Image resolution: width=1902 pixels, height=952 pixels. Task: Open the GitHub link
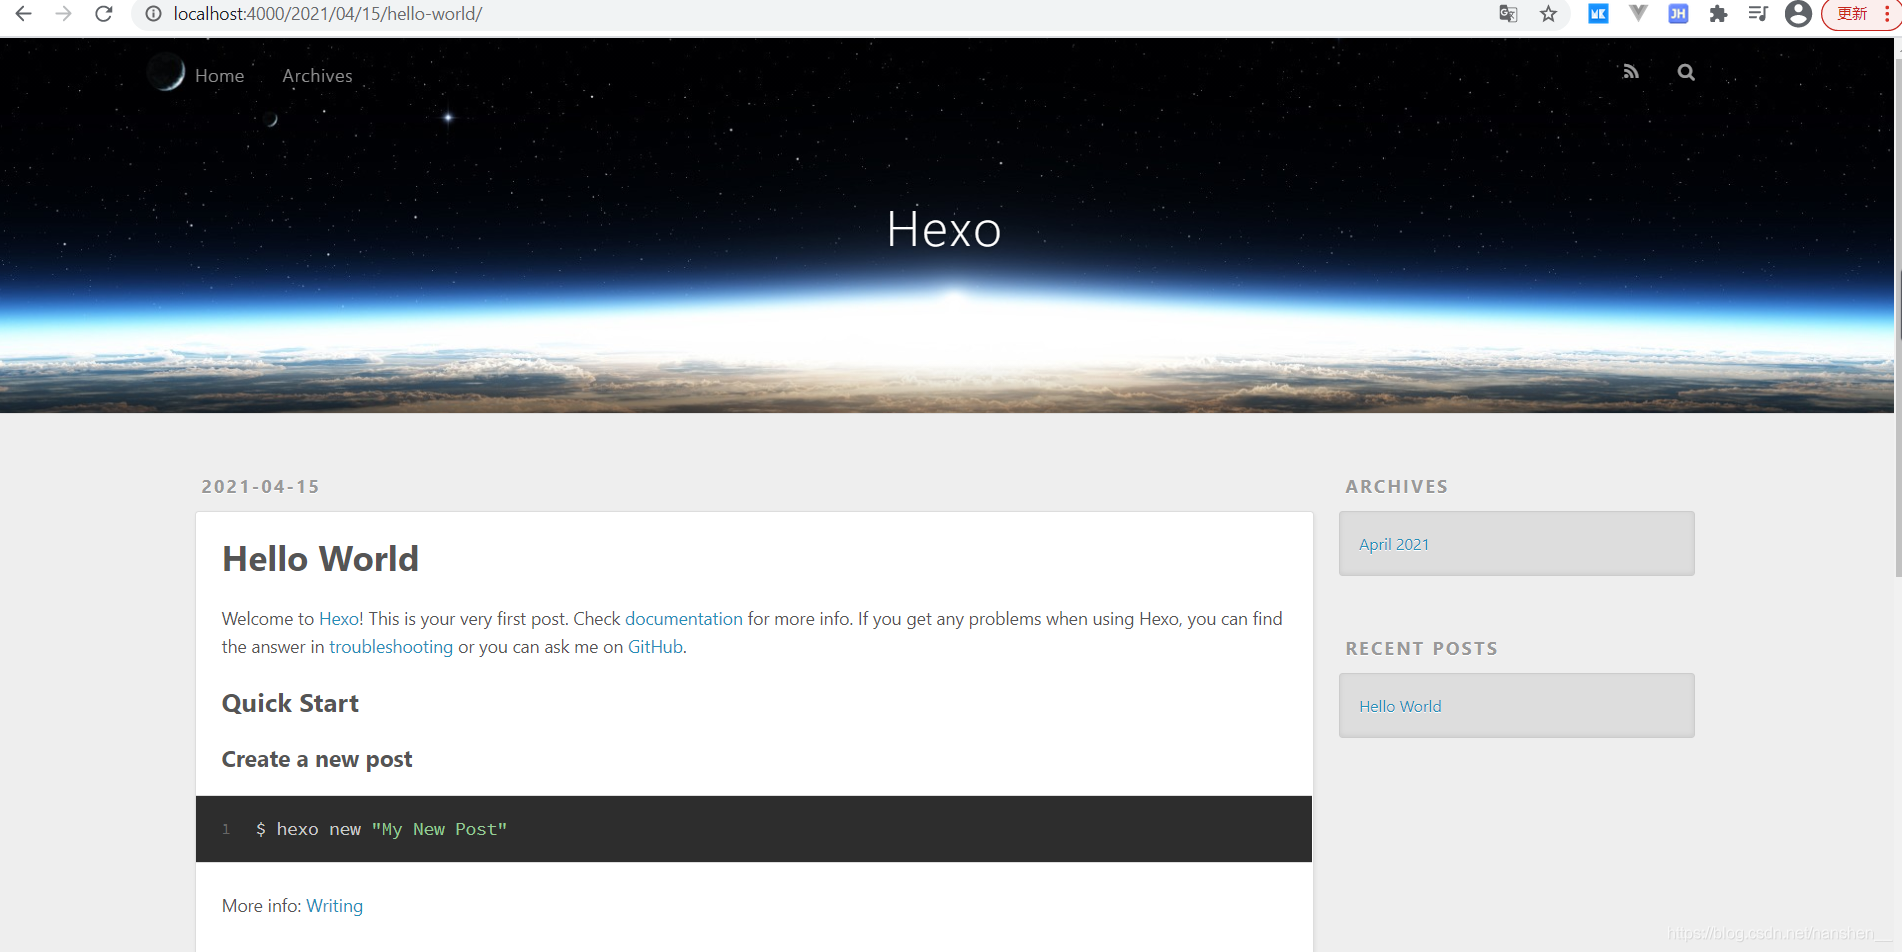pos(655,647)
